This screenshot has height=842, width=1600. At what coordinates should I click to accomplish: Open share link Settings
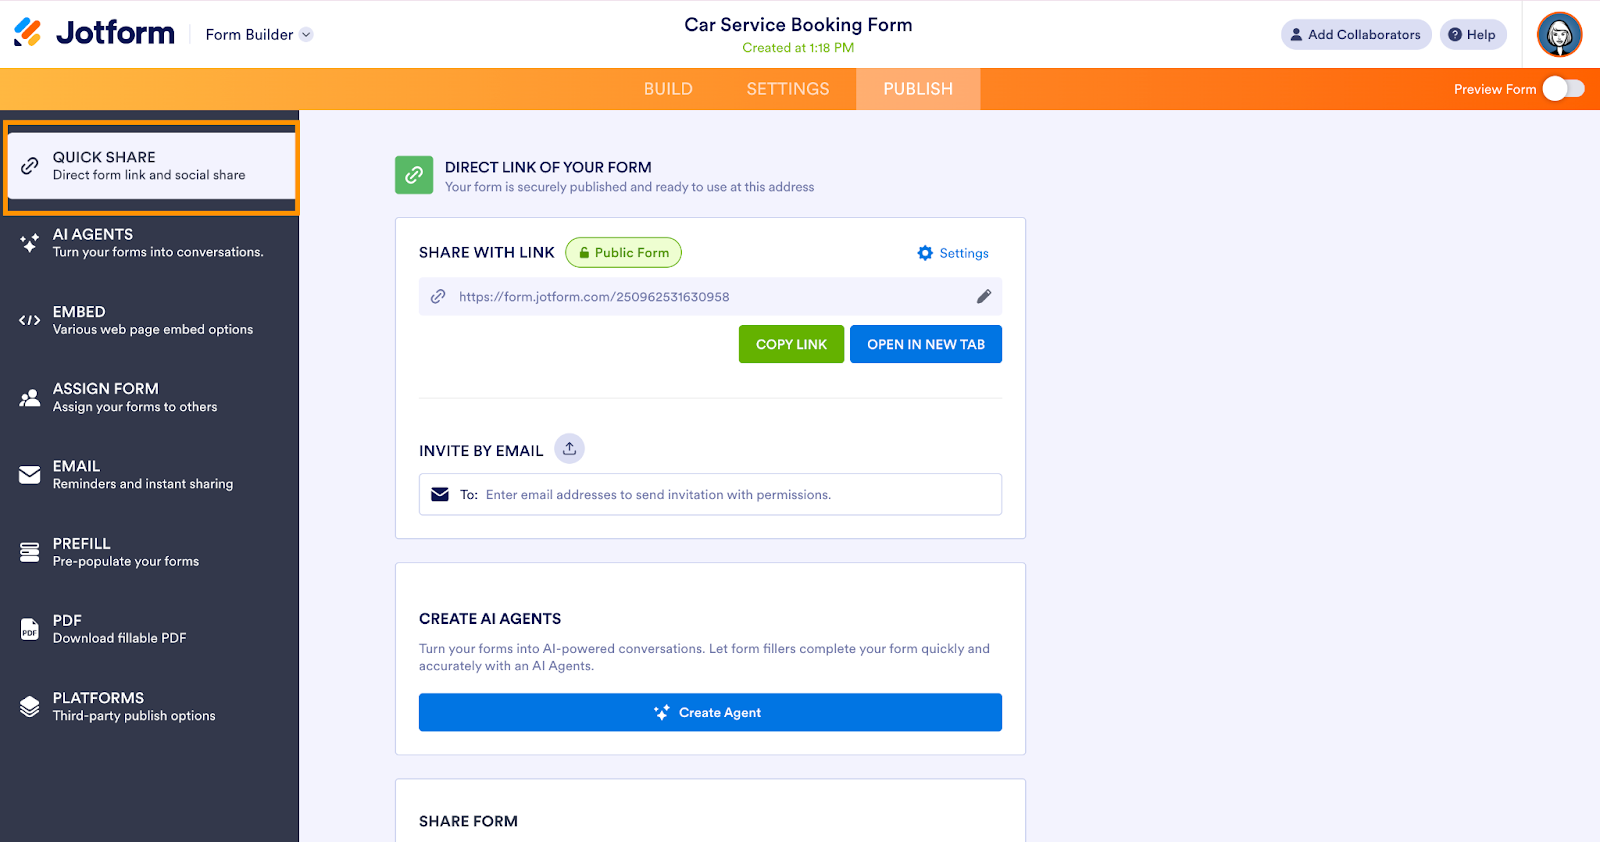click(953, 253)
